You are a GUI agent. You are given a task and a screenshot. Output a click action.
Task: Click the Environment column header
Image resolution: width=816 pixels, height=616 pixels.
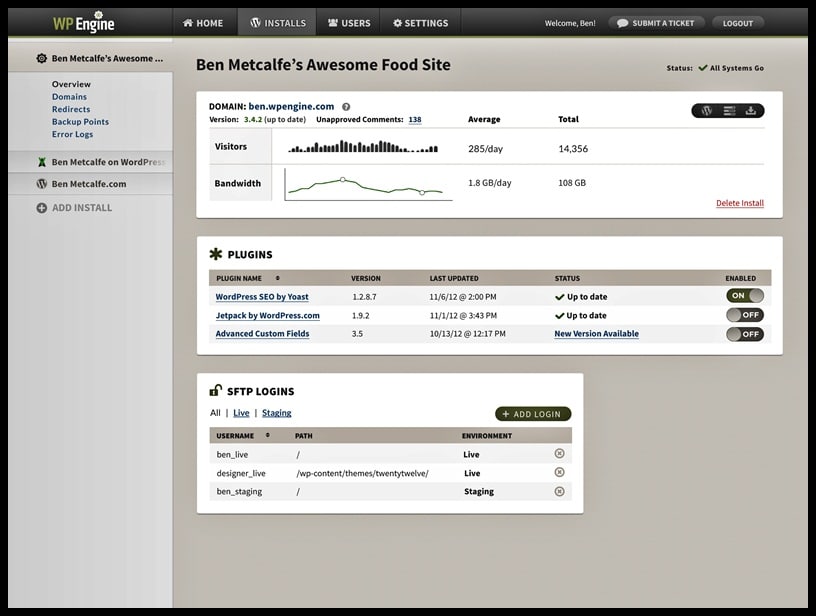(487, 436)
